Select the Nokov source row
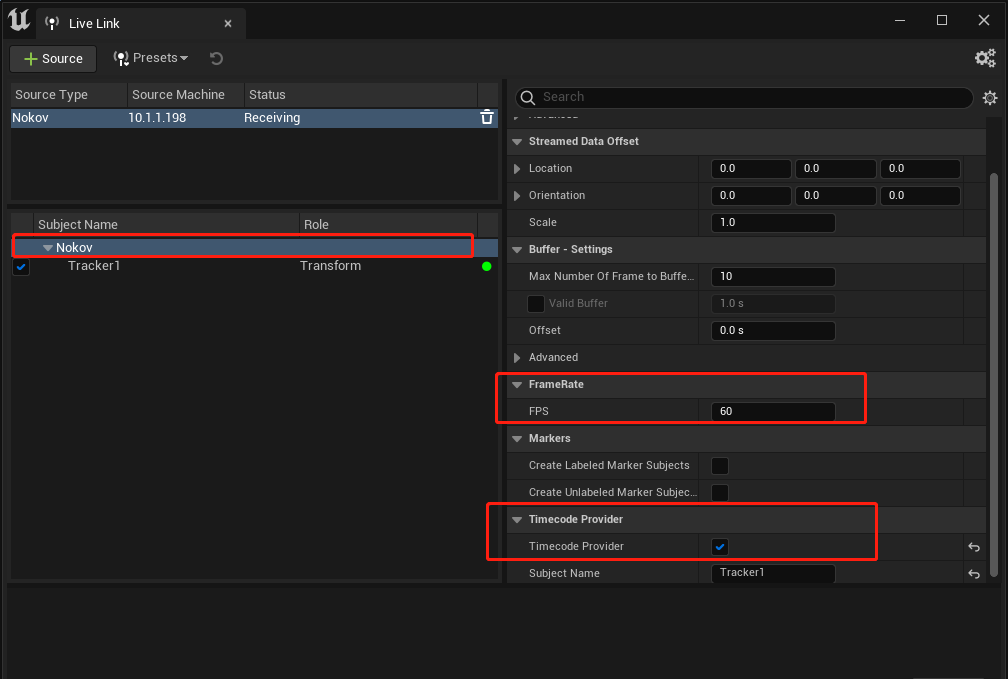This screenshot has height=679, width=1008. (254, 118)
